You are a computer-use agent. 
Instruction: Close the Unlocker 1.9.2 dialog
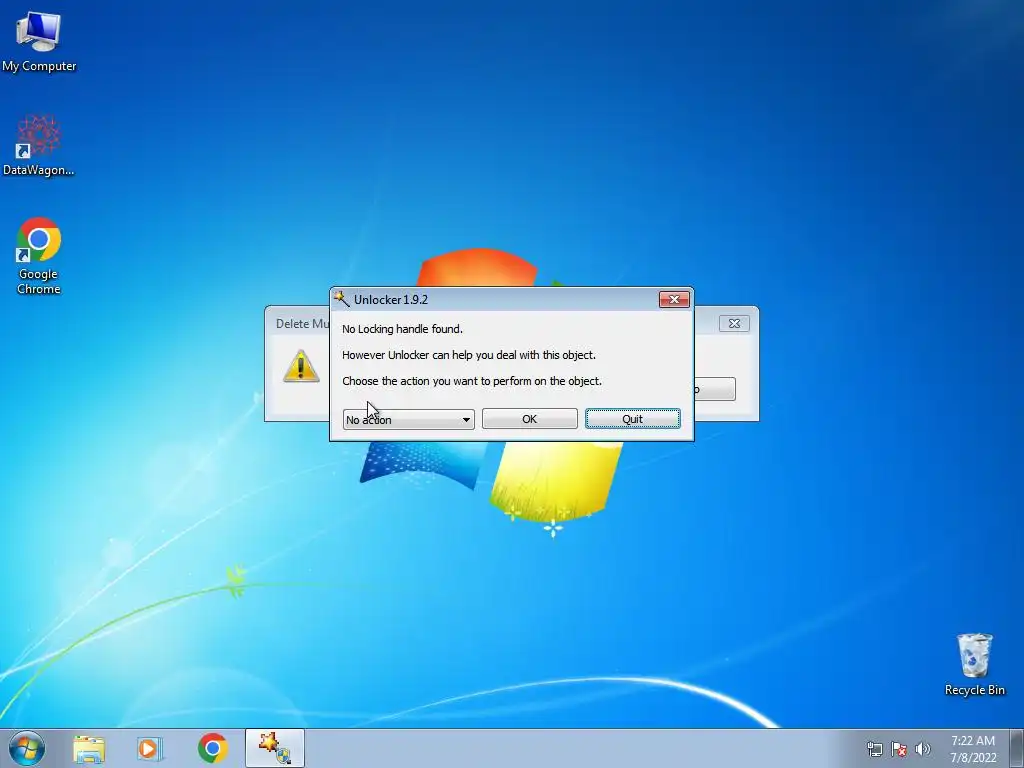coord(674,299)
